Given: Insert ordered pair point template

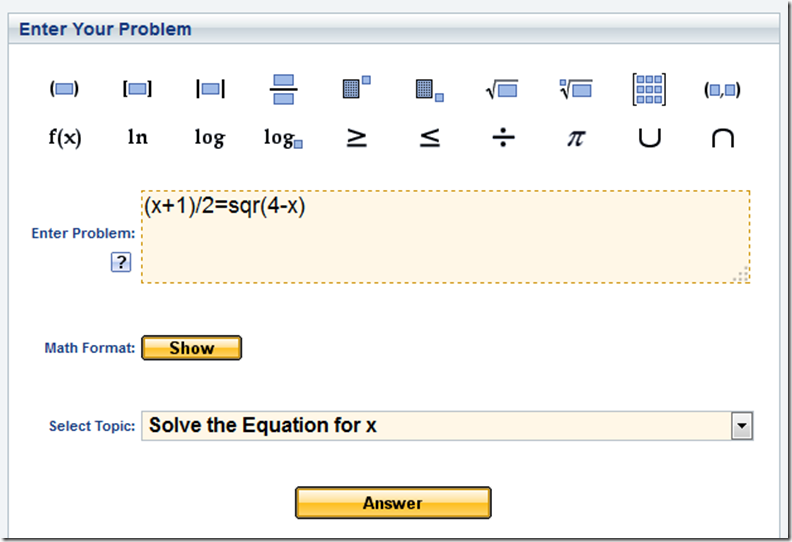Looking at the screenshot, I should 721,89.
